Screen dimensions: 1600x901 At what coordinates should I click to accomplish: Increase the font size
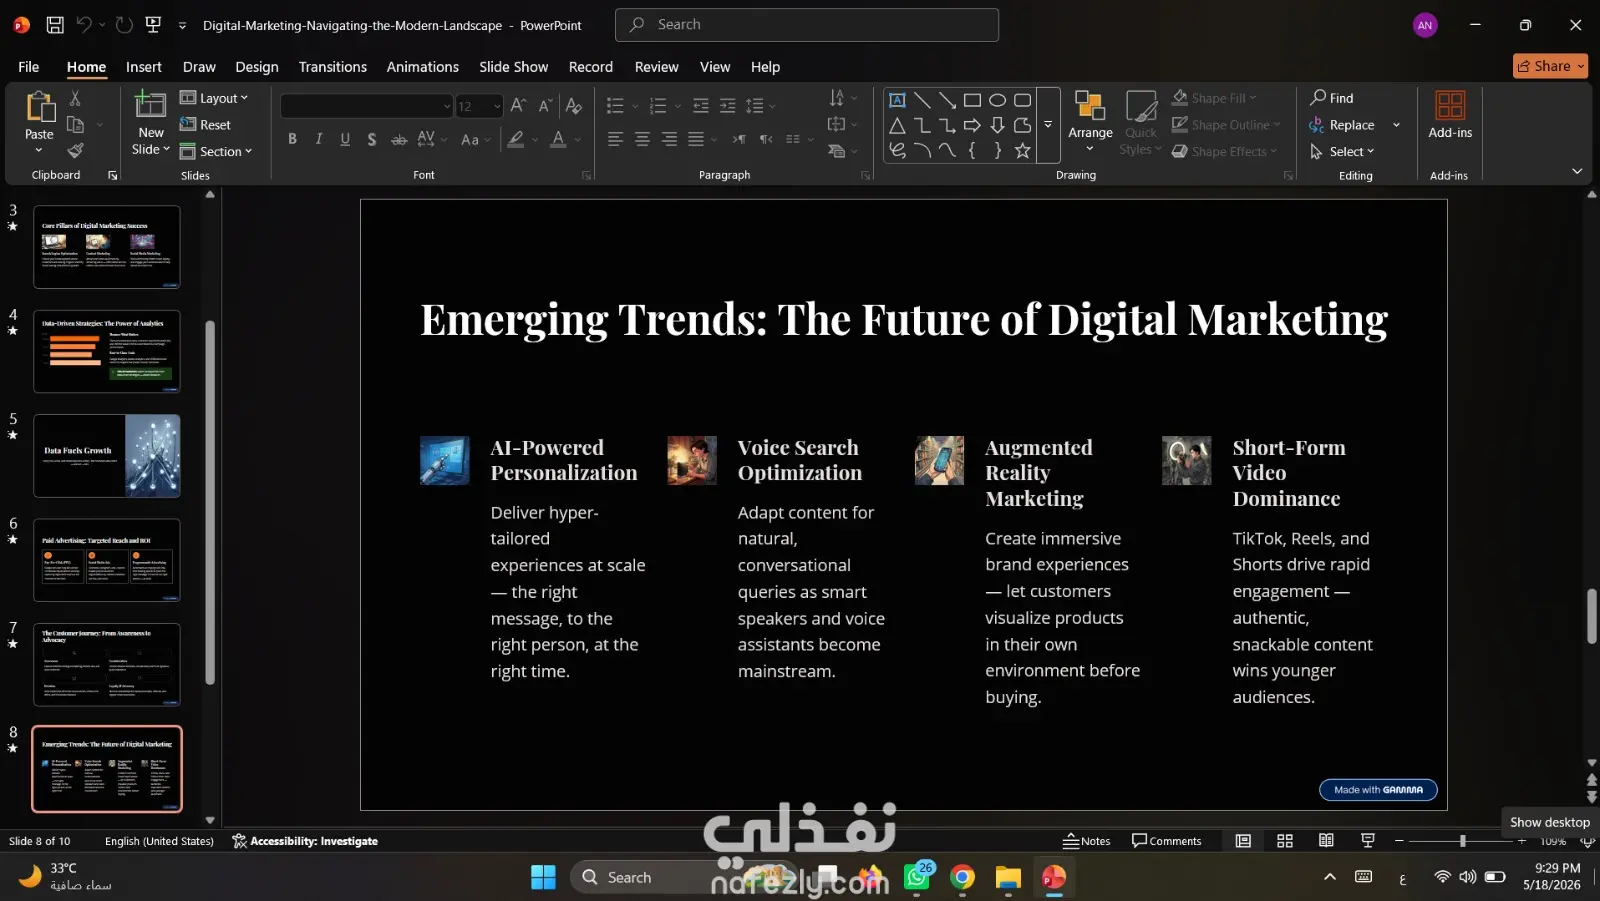[x=518, y=106]
